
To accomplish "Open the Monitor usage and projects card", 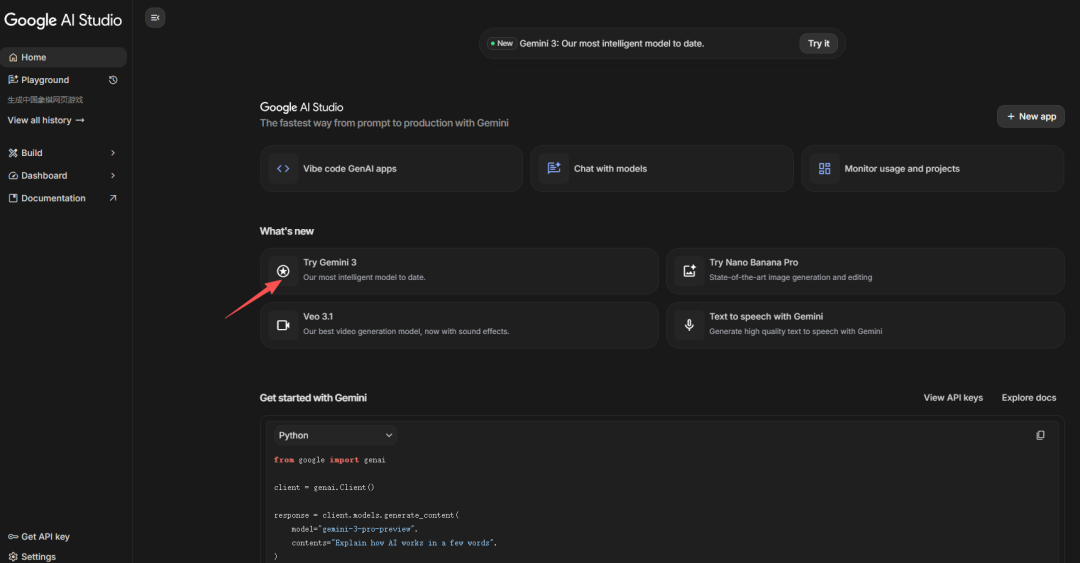I will tap(933, 169).
